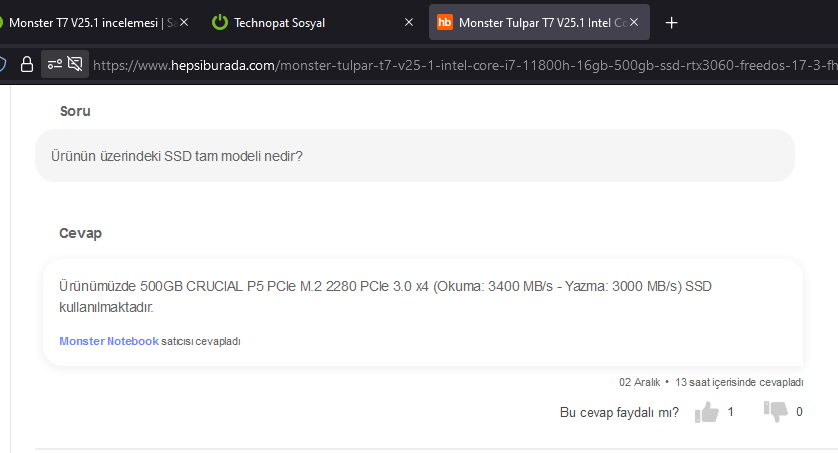
Task: Close the Technopat Sosyal tab
Action: click(408, 22)
